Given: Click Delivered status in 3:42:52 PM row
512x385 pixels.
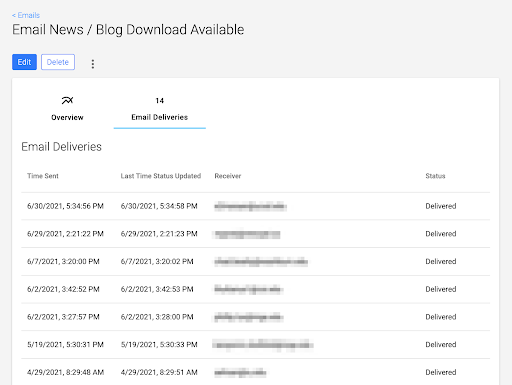Looking at the screenshot, I should pyautogui.click(x=441, y=289).
